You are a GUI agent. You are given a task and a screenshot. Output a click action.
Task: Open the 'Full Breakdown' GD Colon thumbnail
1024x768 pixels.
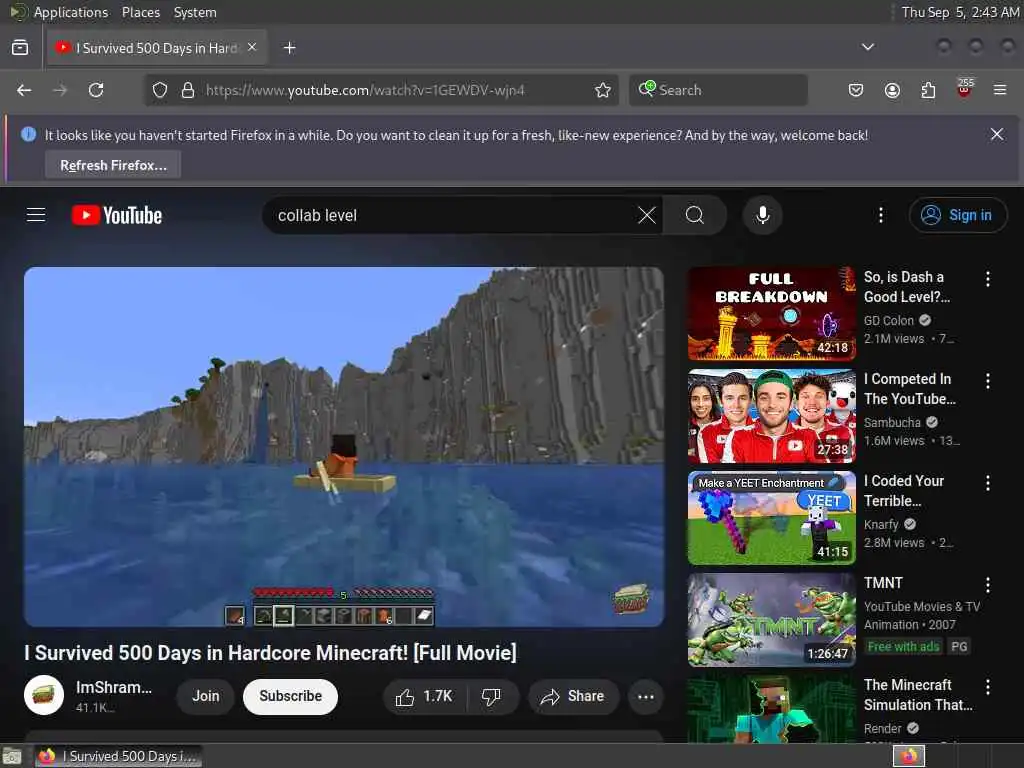pos(771,313)
